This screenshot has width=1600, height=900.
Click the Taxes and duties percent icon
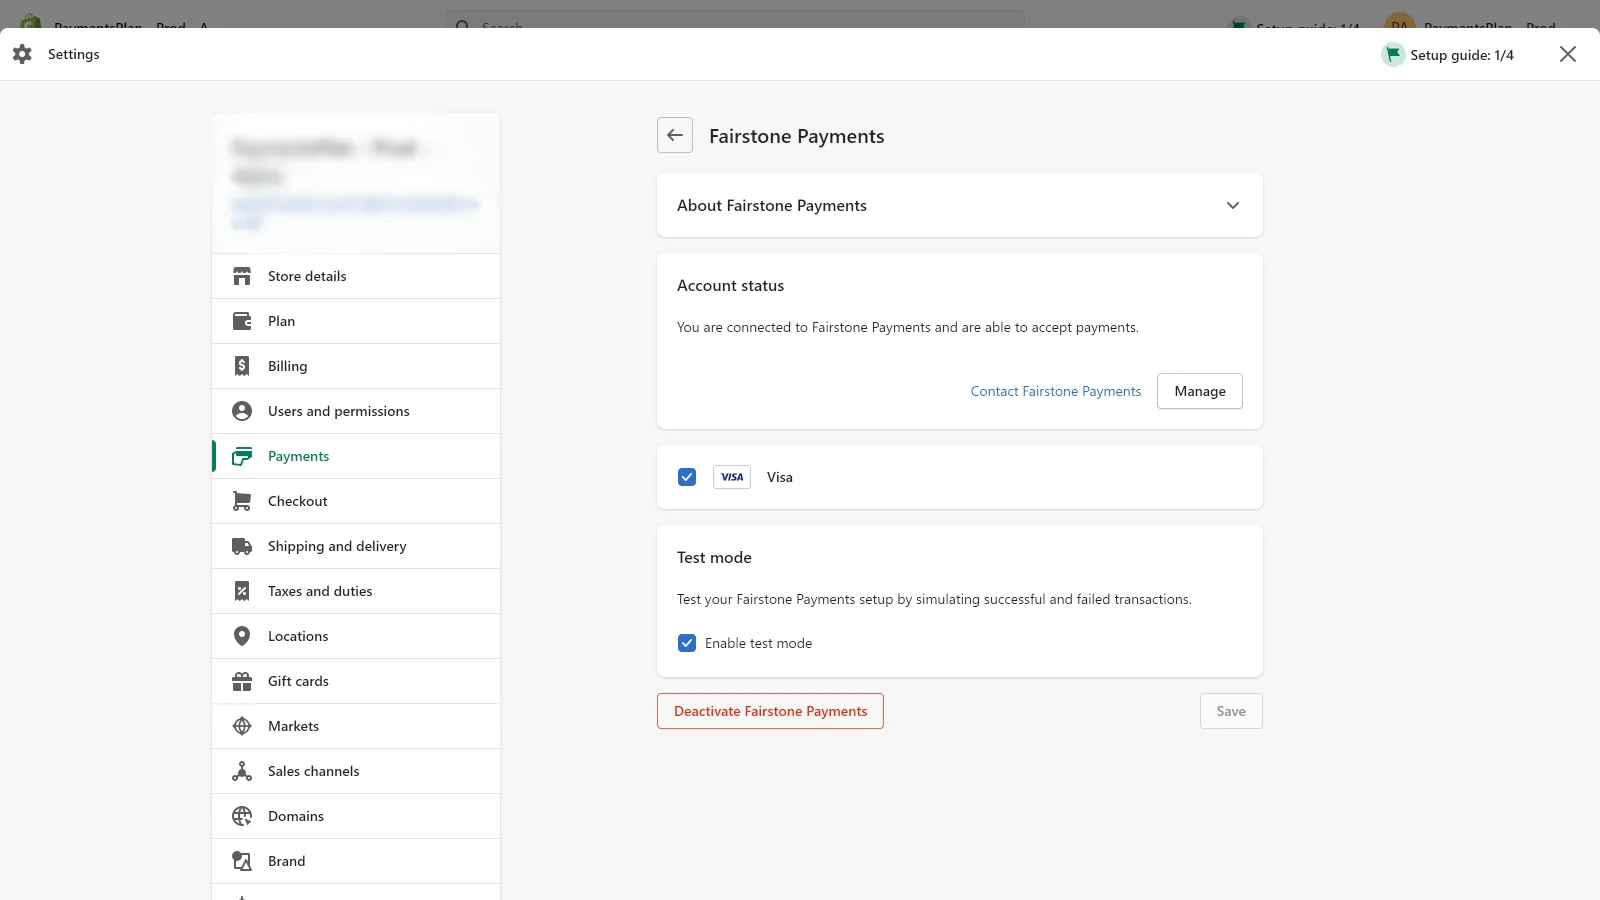tap(242, 591)
